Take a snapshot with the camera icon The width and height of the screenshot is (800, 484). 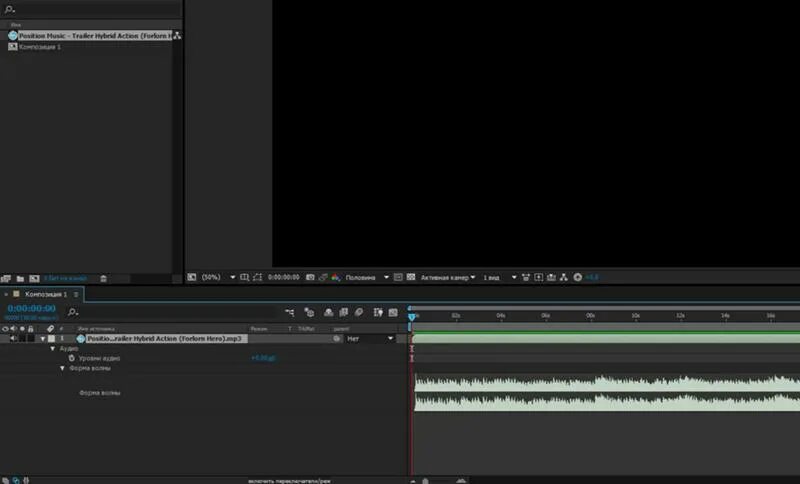click(x=310, y=277)
